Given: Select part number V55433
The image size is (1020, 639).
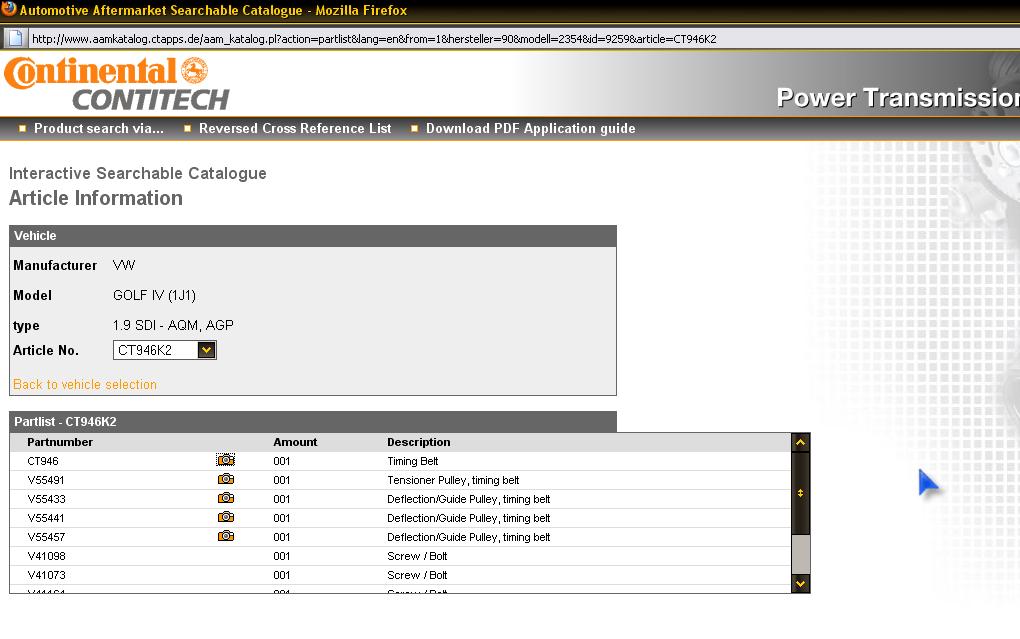Looking at the screenshot, I should click(46, 499).
